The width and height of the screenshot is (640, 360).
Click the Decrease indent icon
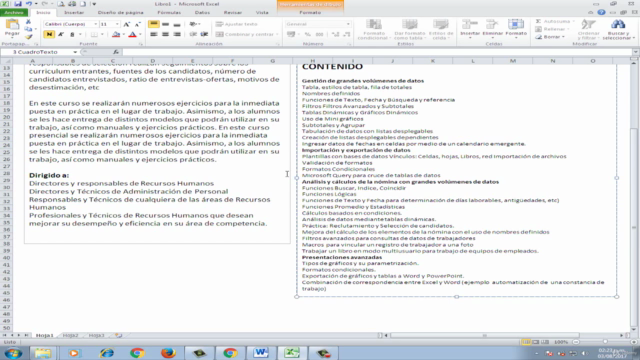pos(193,35)
